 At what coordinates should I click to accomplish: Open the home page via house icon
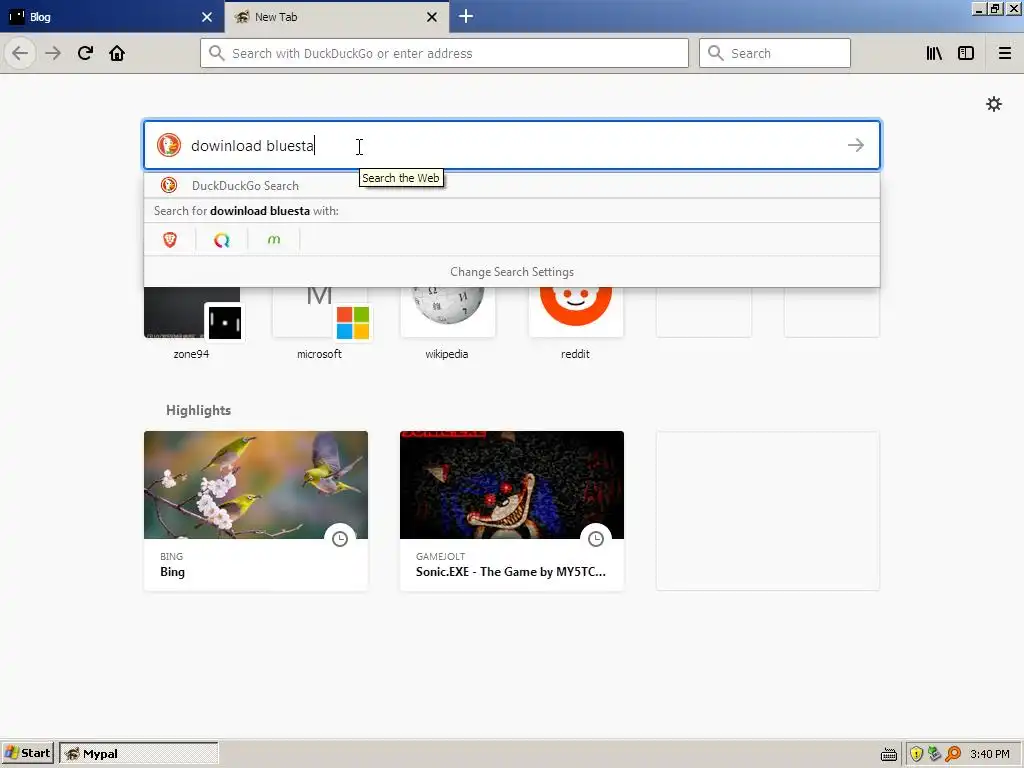(x=117, y=53)
